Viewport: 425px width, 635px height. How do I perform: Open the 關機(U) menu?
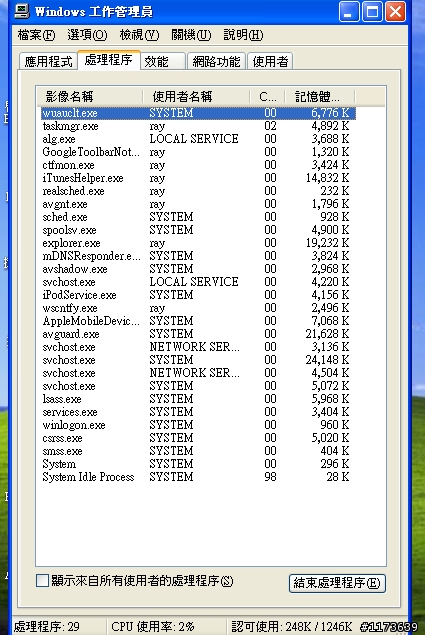click(191, 35)
